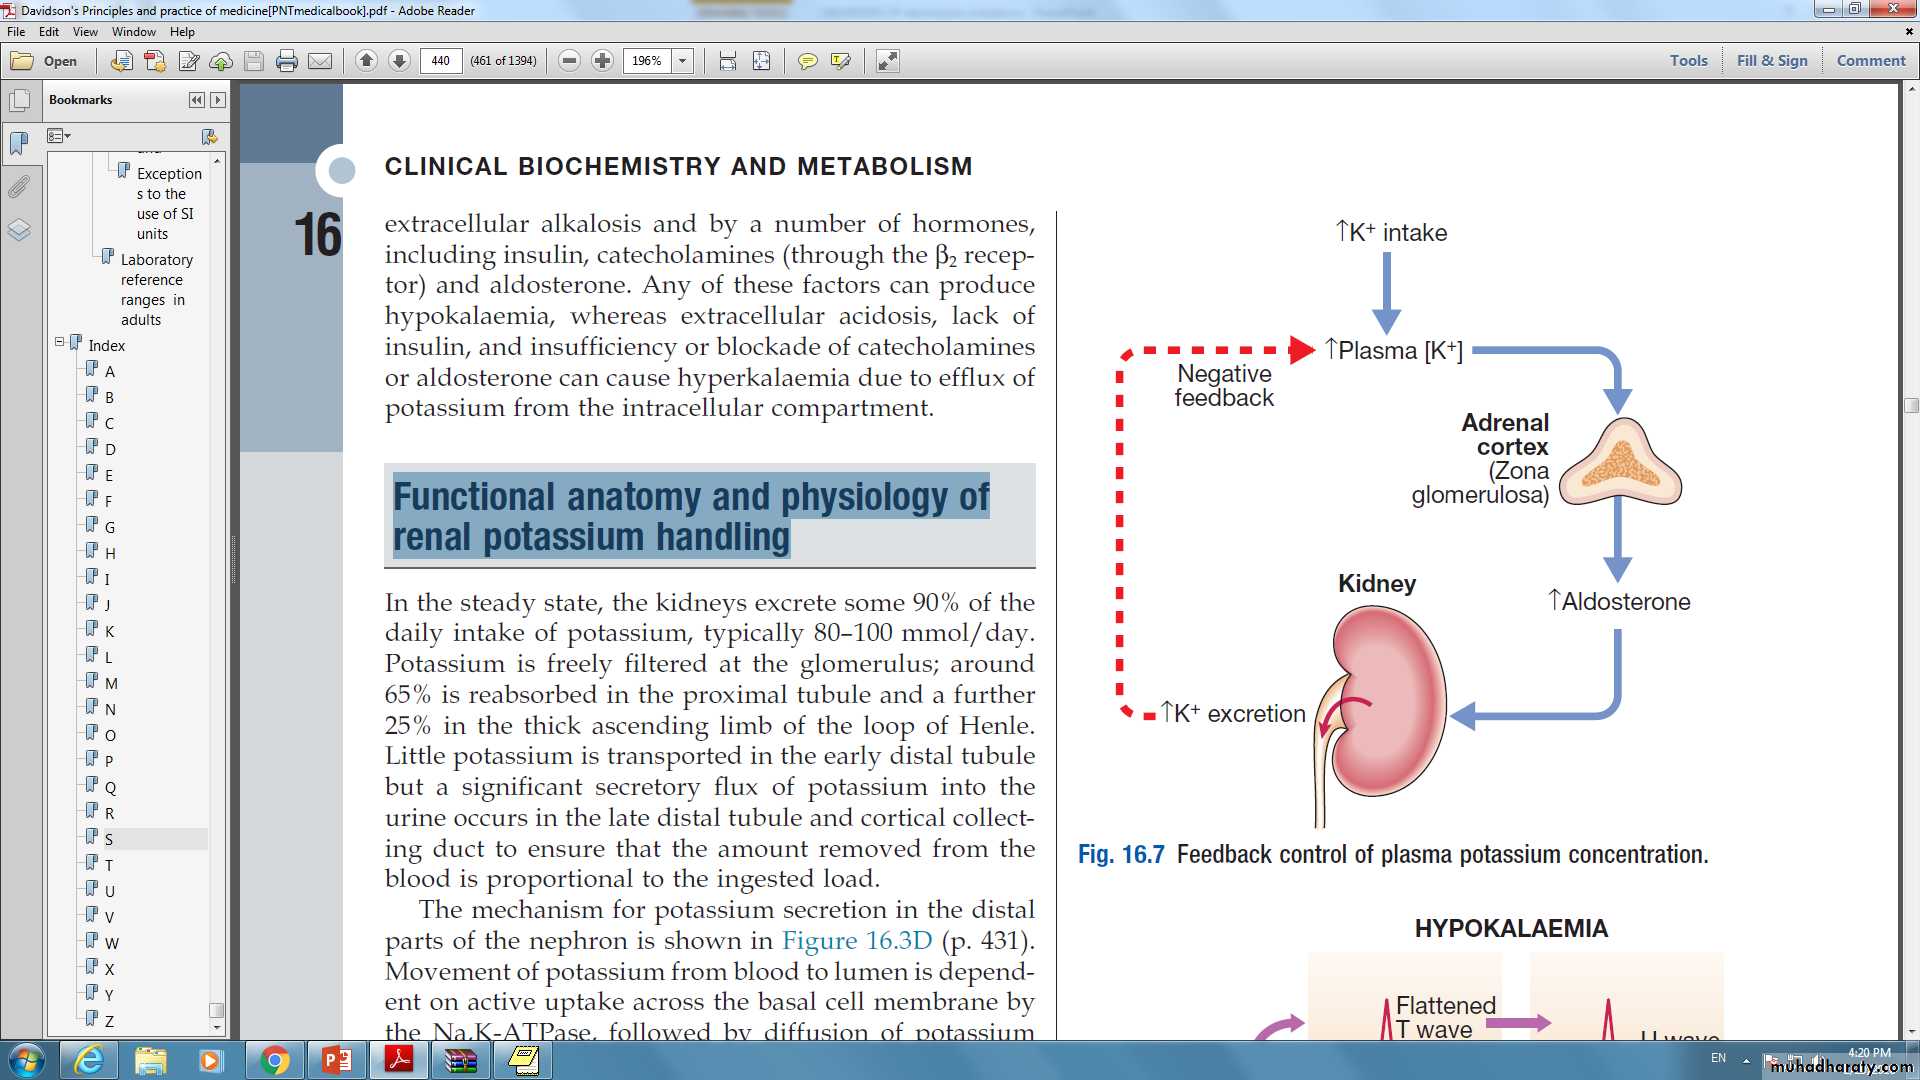Click the Send file by email icon
This screenshot has height=1080, width=1920.
click(320, 61)
